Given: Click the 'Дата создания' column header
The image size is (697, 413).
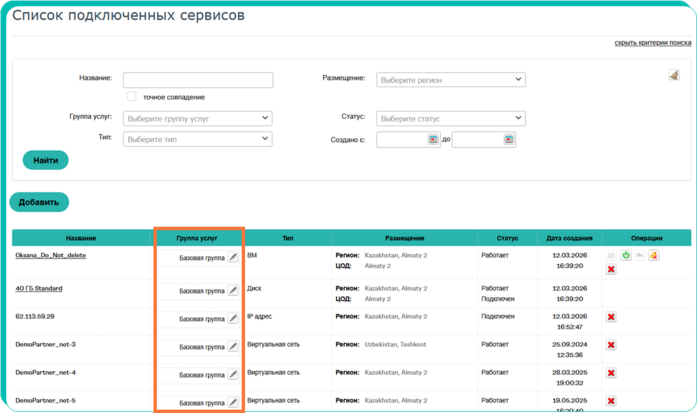Looking at the screenshot, I should [568, 238].
